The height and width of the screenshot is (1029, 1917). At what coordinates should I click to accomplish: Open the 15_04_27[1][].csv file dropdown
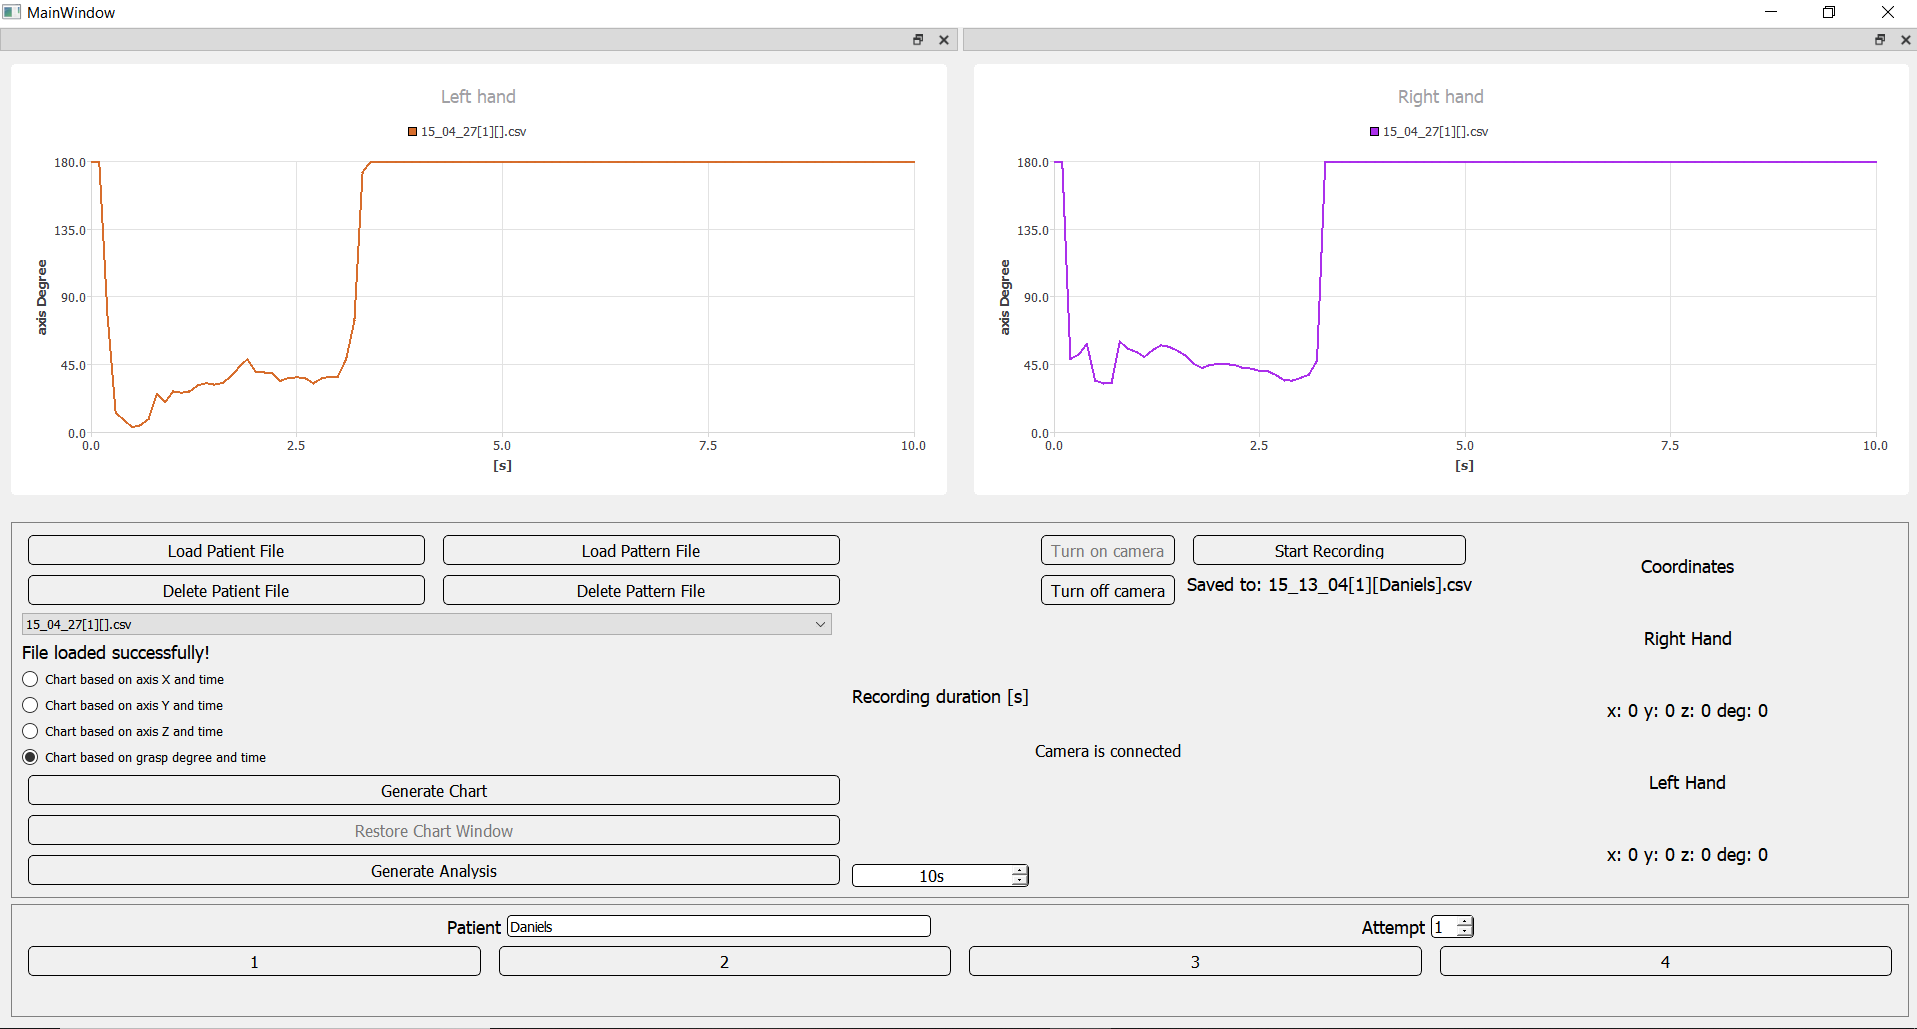tap(427, 624)
